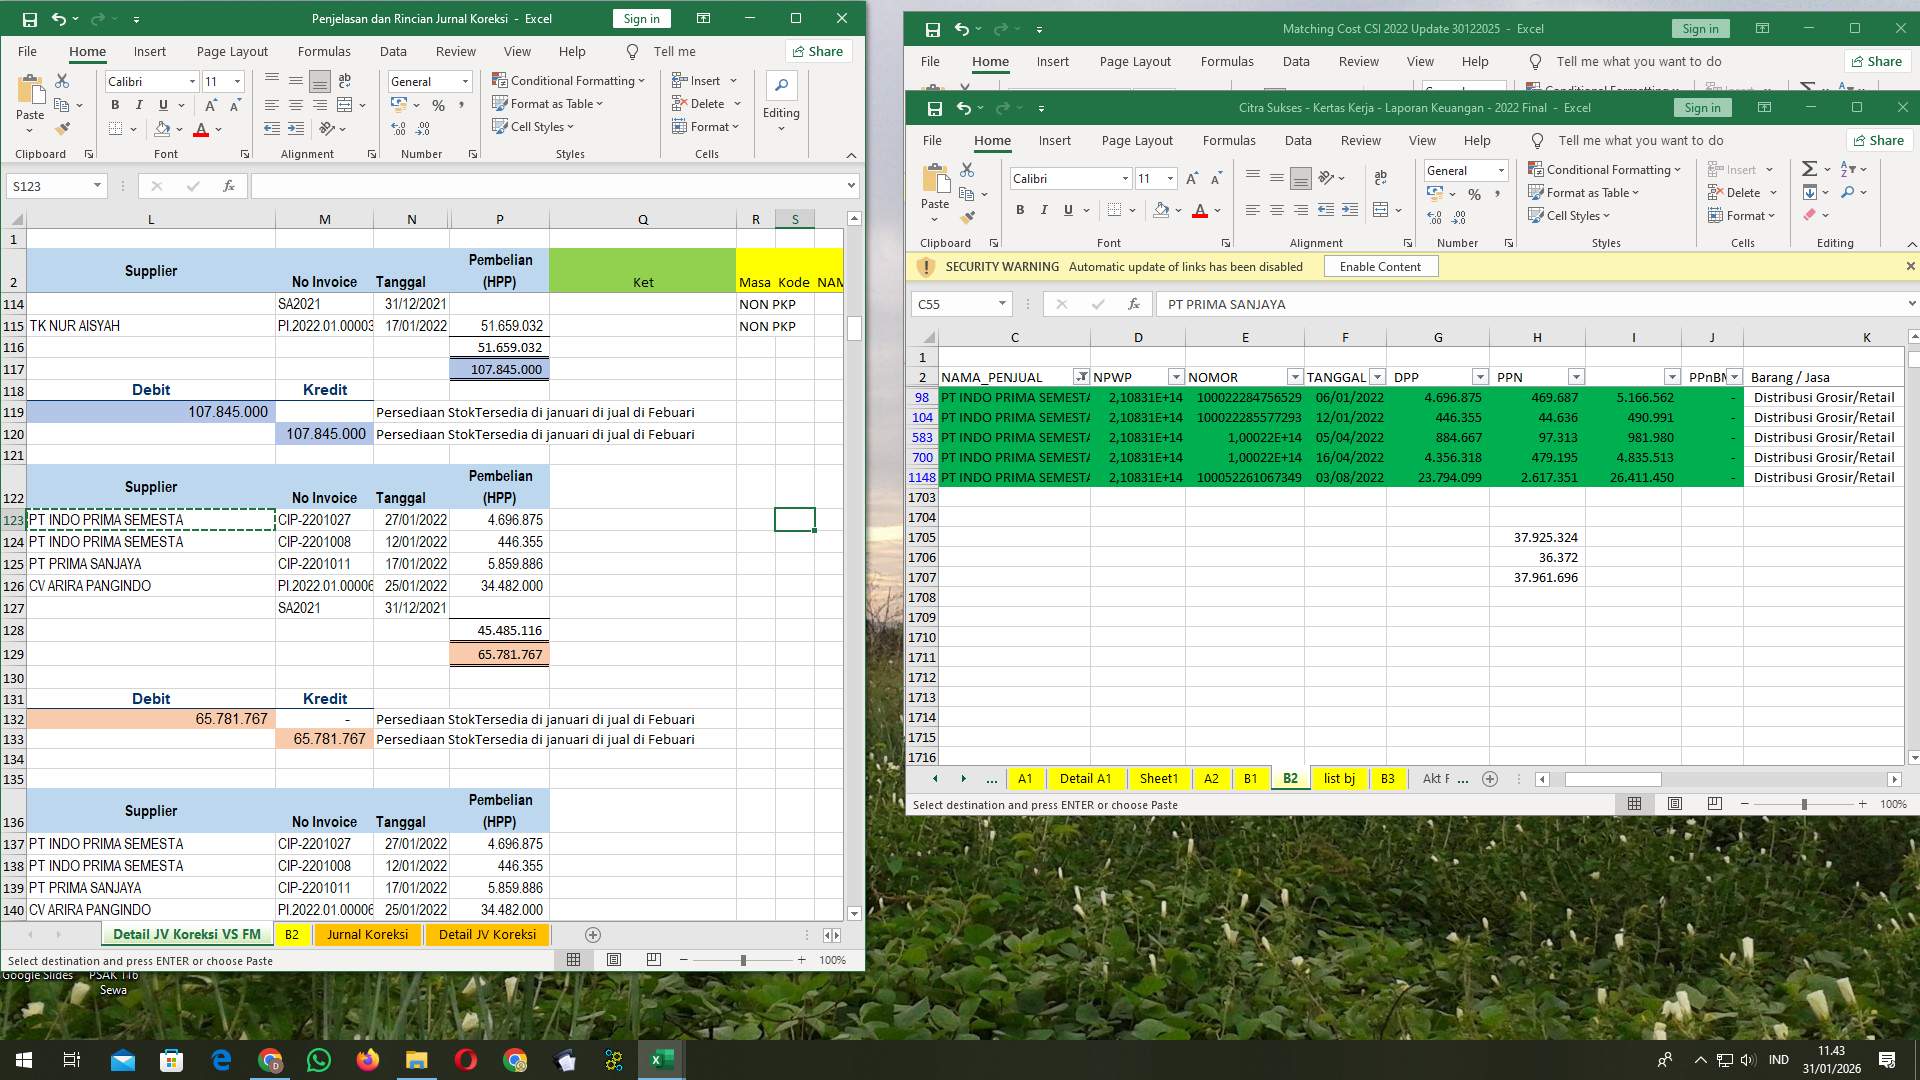Toggle Bold formatting on the selection

[x=1020, y=210]
